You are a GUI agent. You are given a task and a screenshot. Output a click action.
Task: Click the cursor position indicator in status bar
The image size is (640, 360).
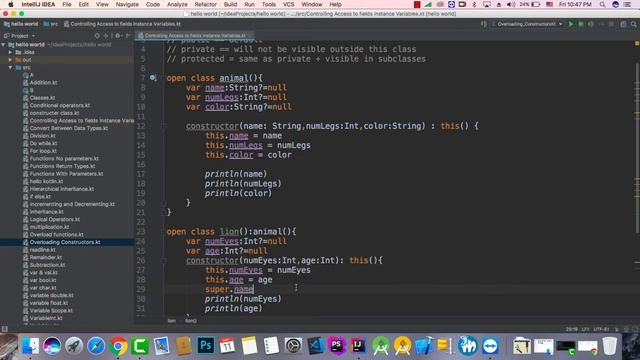click(572, 329)
